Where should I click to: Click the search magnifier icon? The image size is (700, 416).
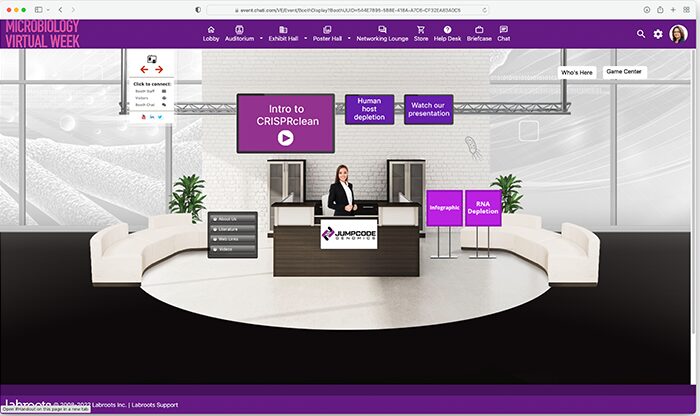(641, 33)
